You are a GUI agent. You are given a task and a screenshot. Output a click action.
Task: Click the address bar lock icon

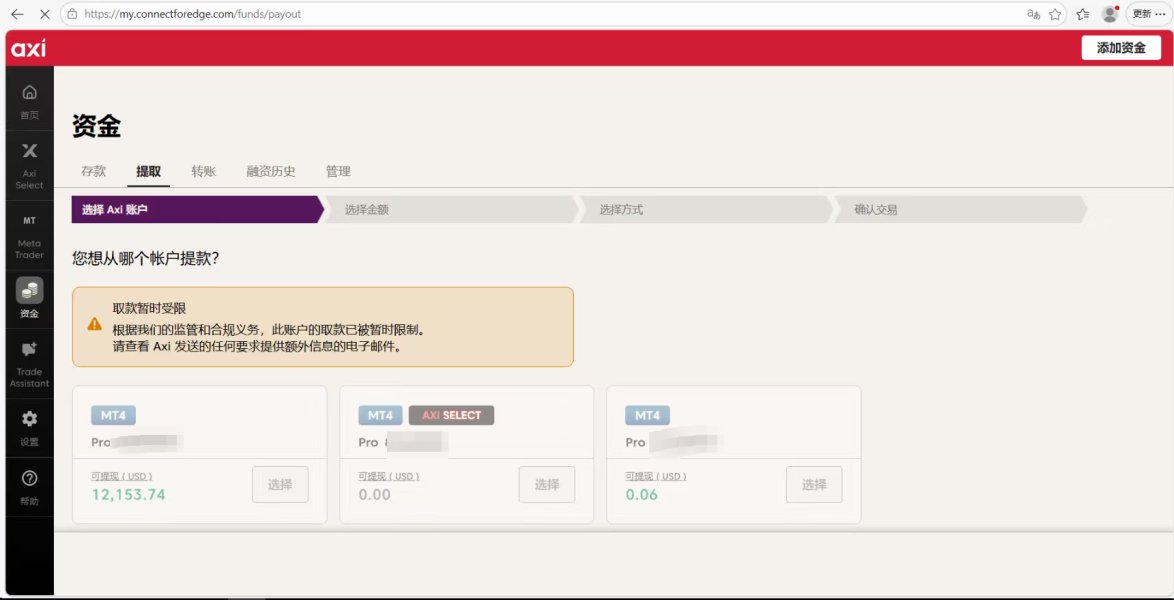[72, 13]
